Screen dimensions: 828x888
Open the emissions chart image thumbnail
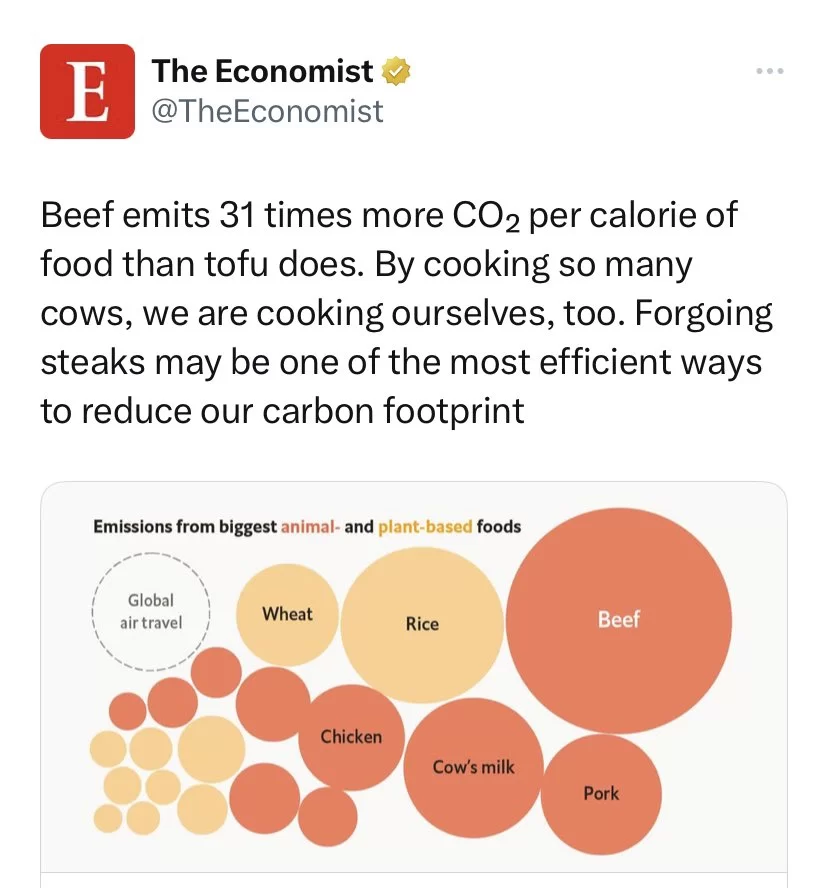(414, 685)
